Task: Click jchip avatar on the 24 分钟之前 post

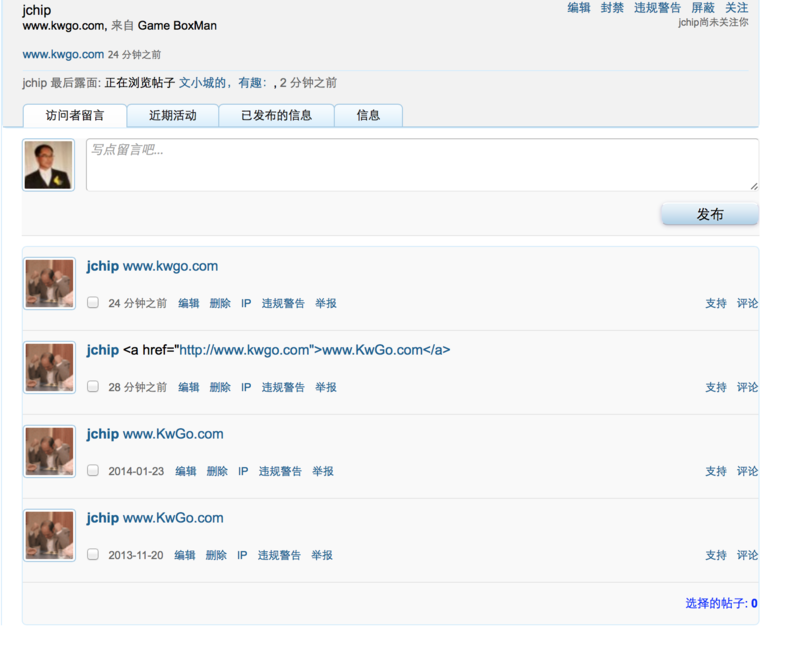Action: (x=49, y=284)
